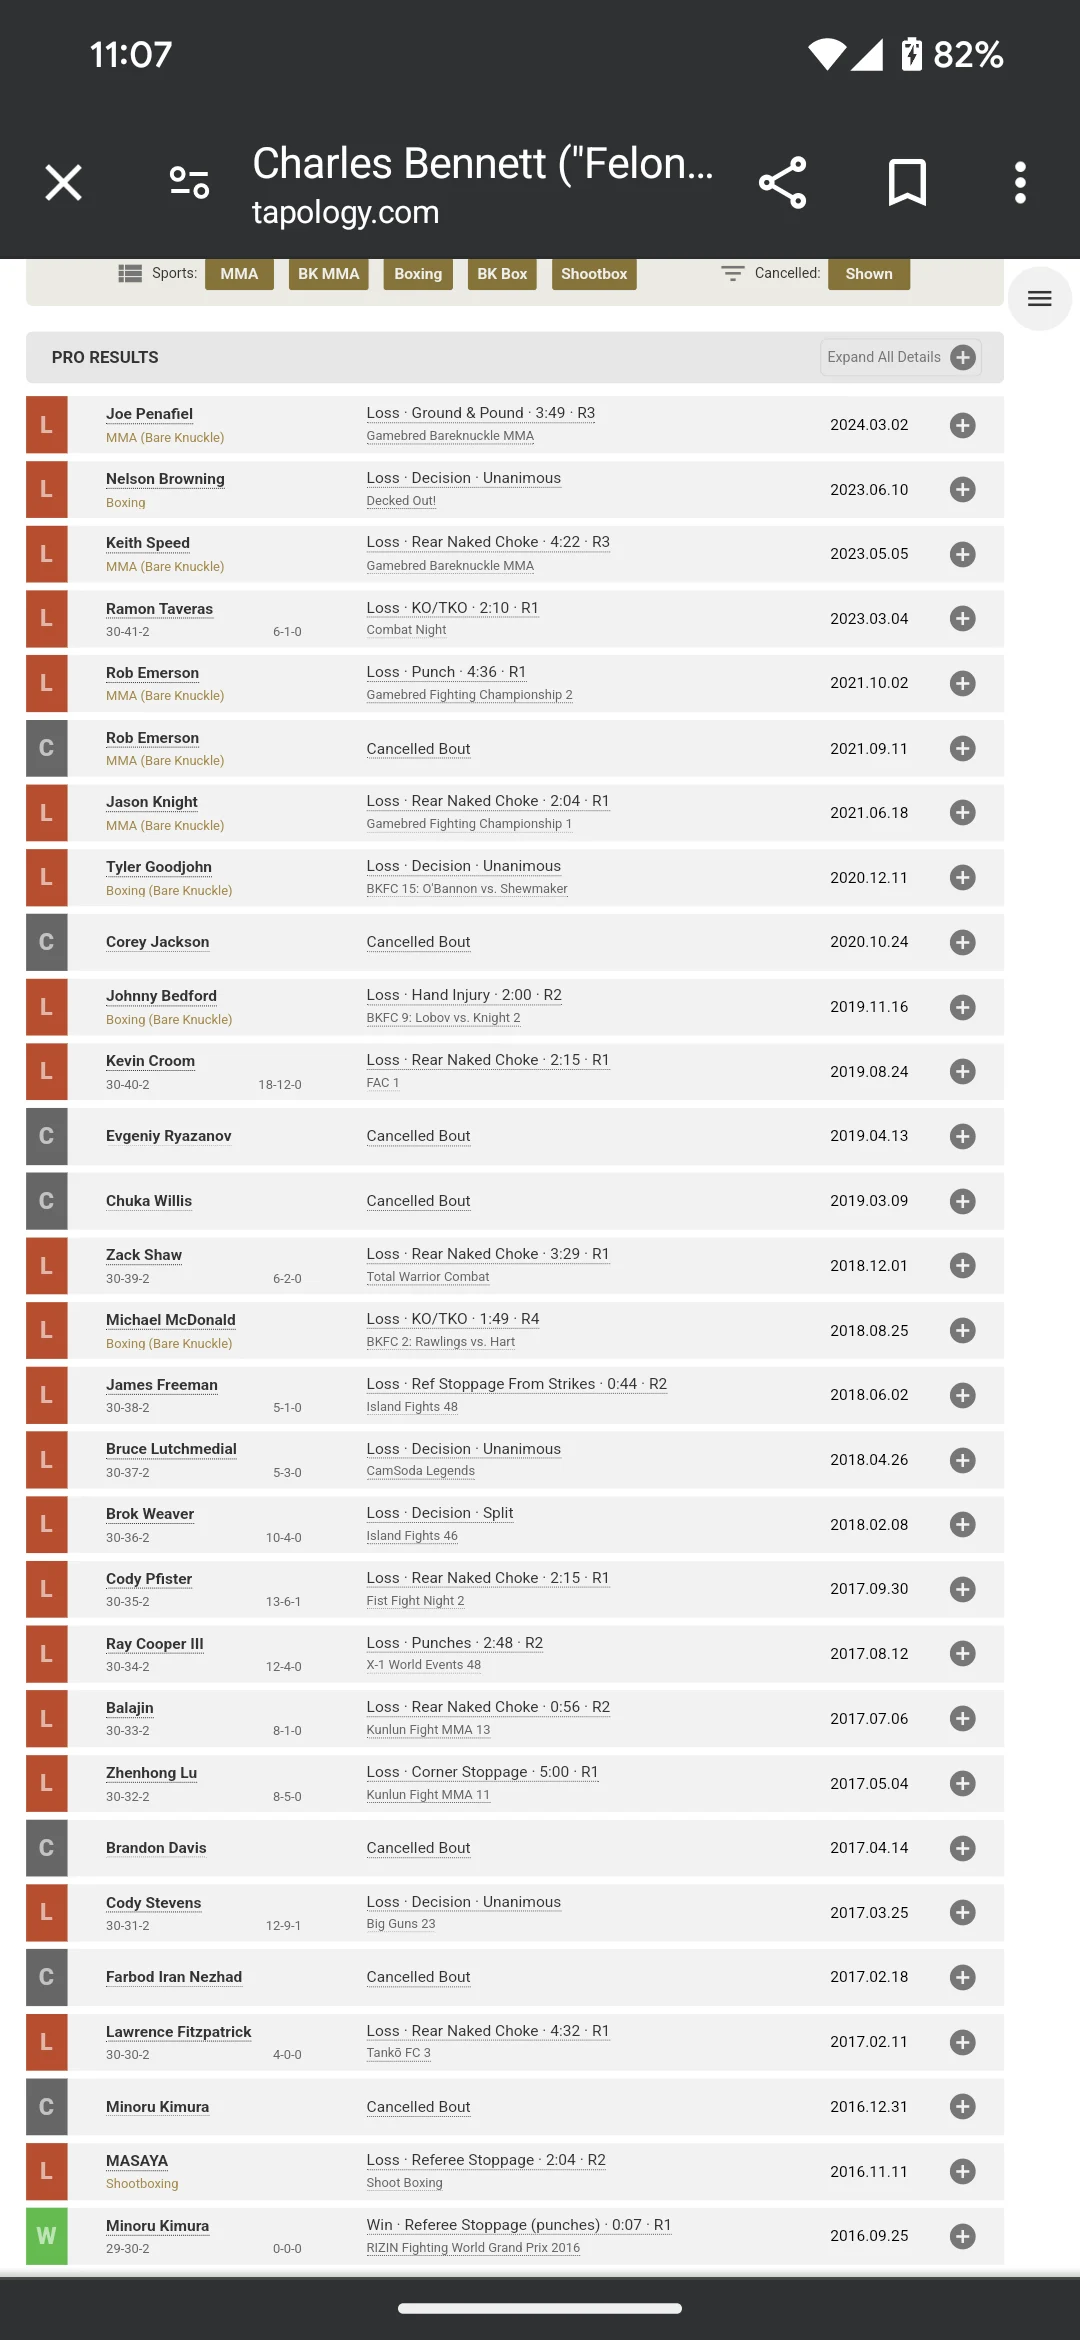
Task: Open the three-dot overflow menu
Action: (x=1020, y=183)
